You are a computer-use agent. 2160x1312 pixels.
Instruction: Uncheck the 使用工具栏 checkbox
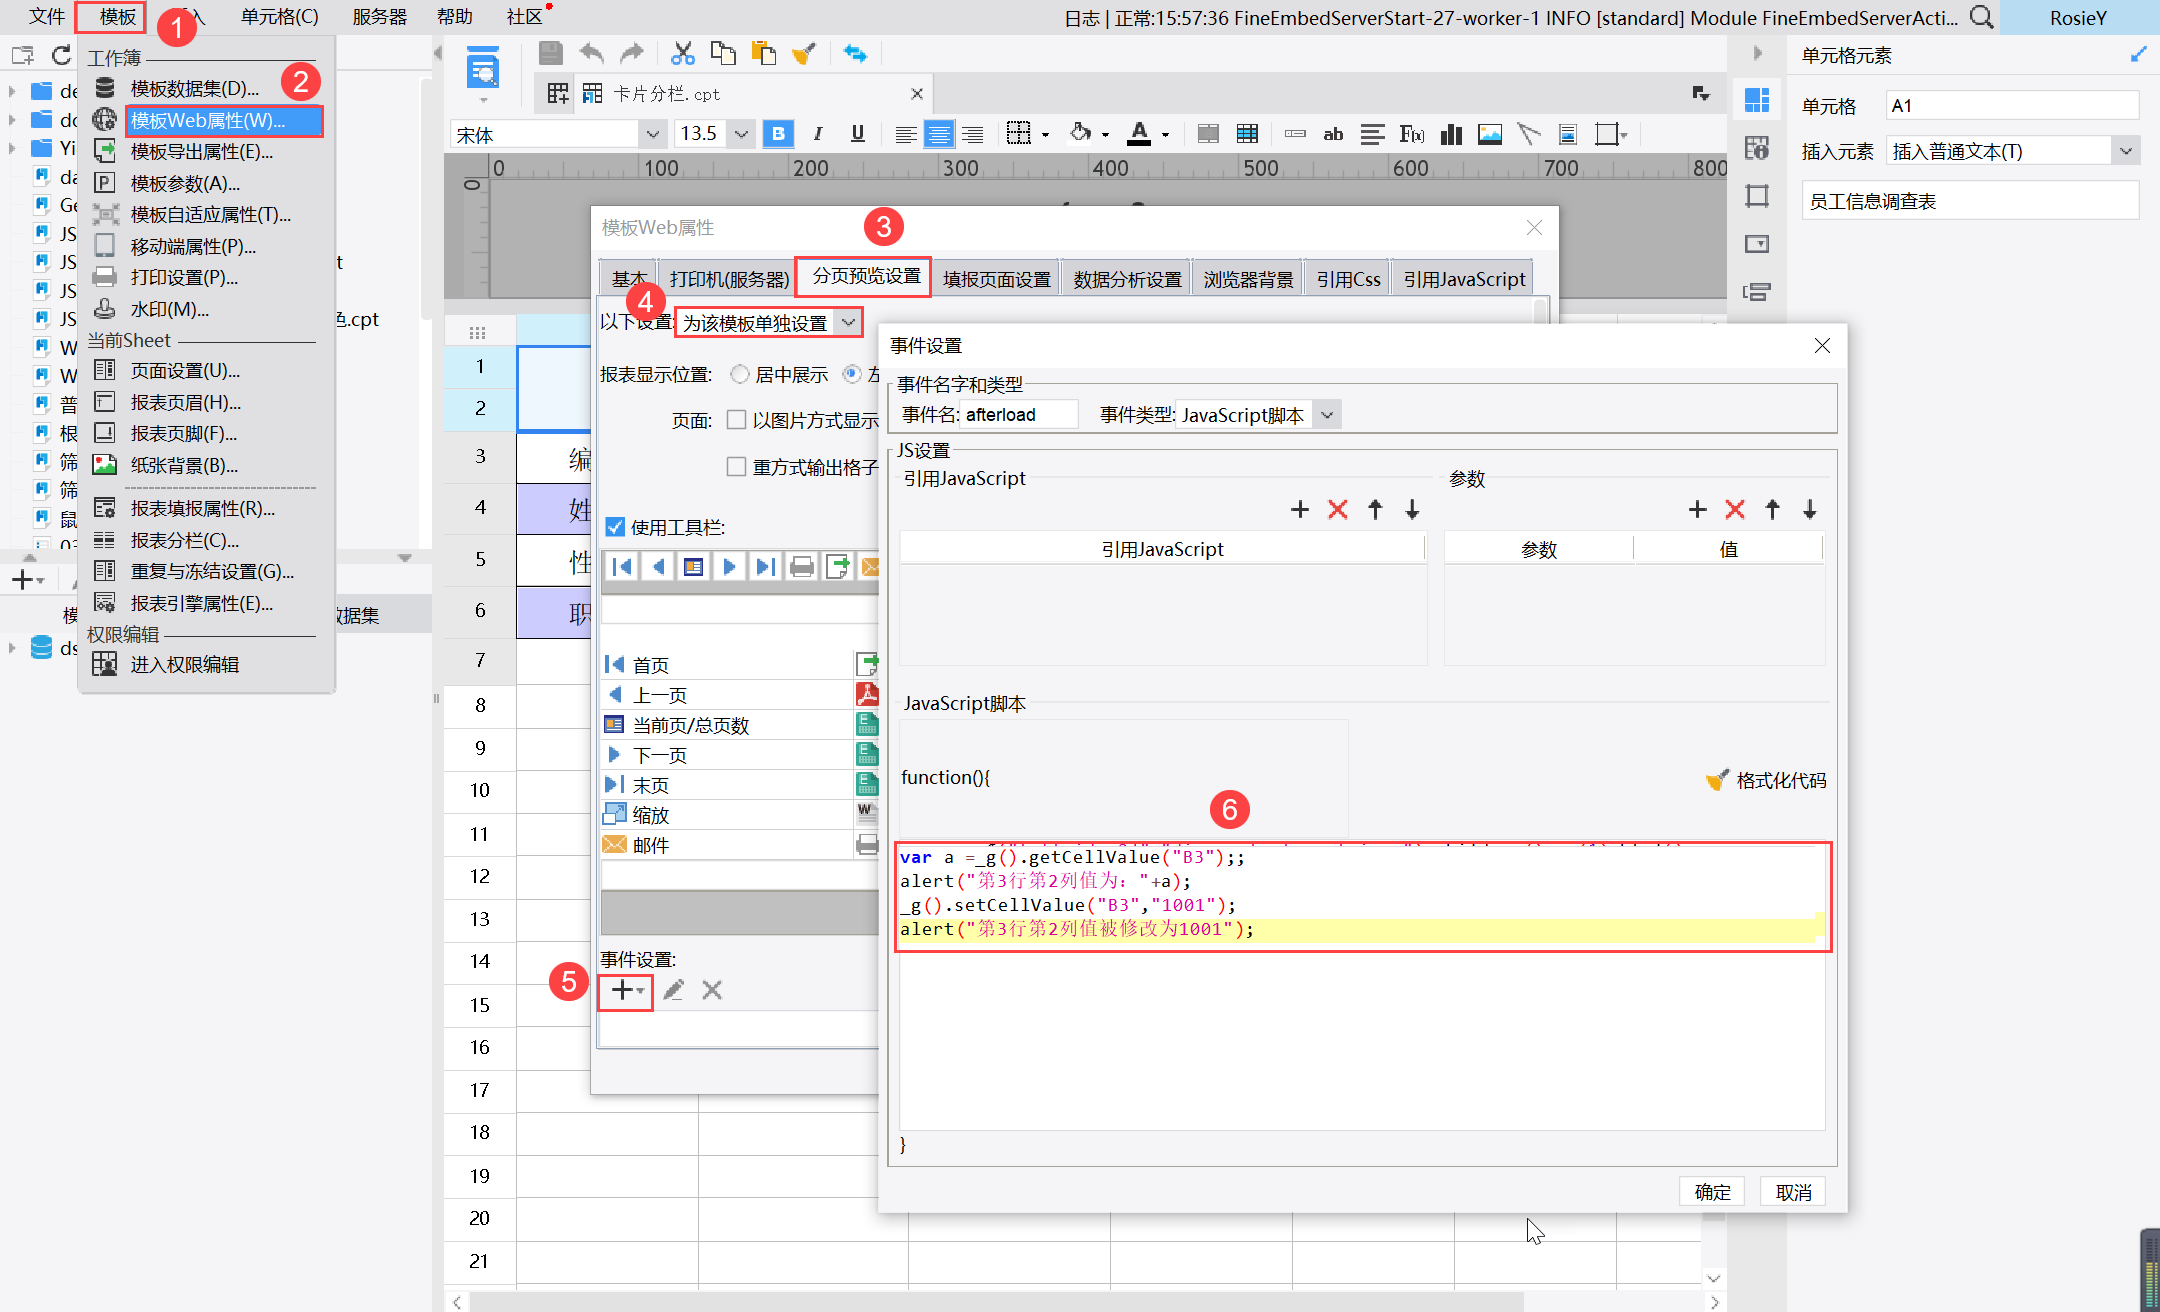pos(615,527)
